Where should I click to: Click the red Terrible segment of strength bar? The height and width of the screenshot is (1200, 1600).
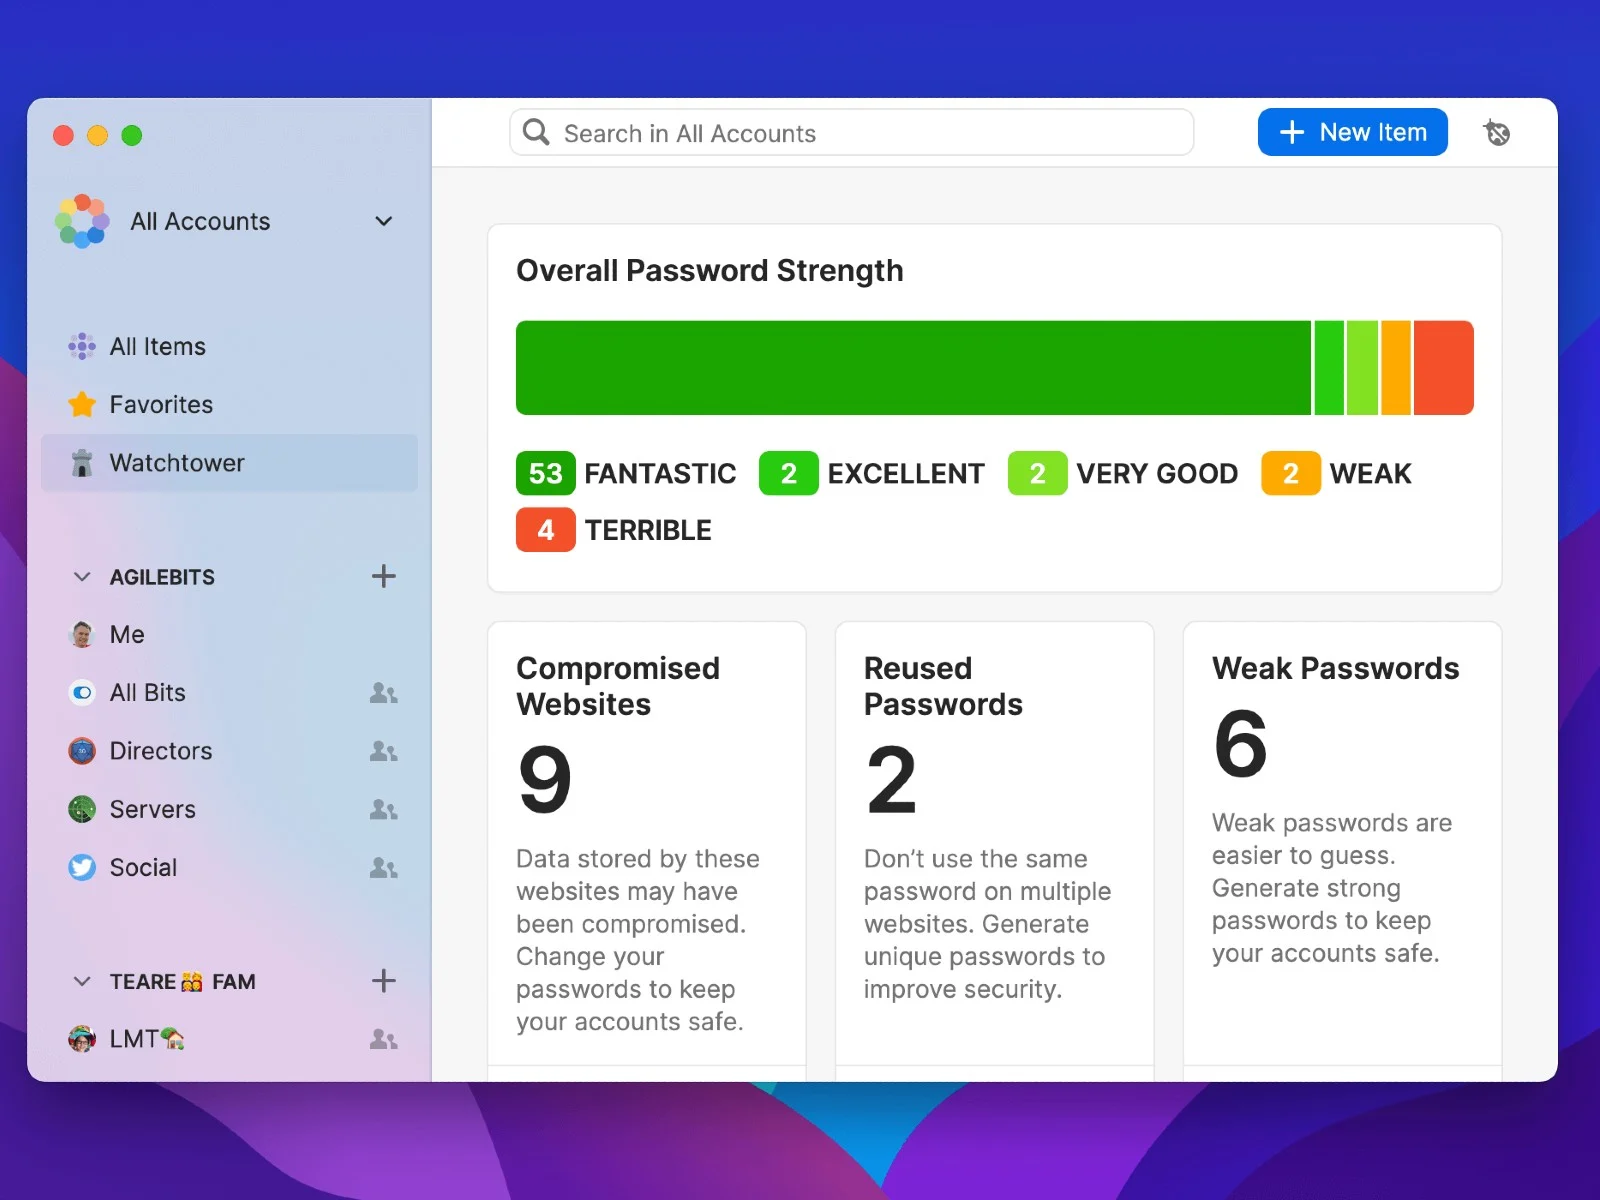pyautogui.click(x=1443, y=368)
